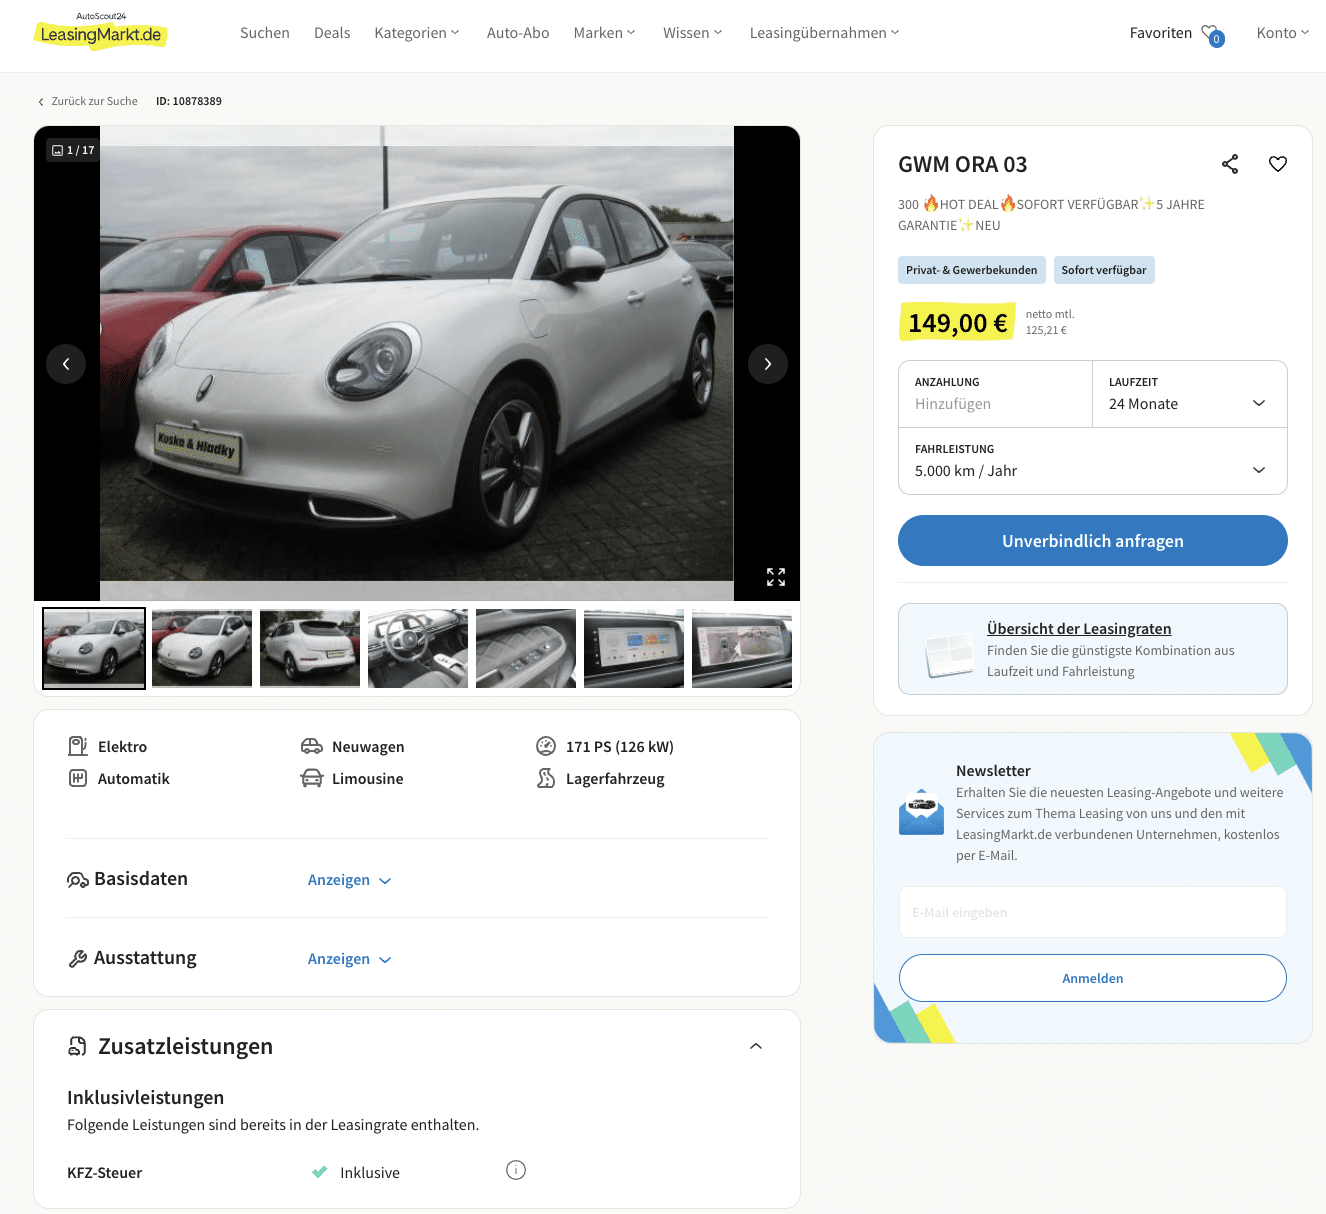Select camera display thumbnail
The image size is (1326, 1214).
(742, 648)
